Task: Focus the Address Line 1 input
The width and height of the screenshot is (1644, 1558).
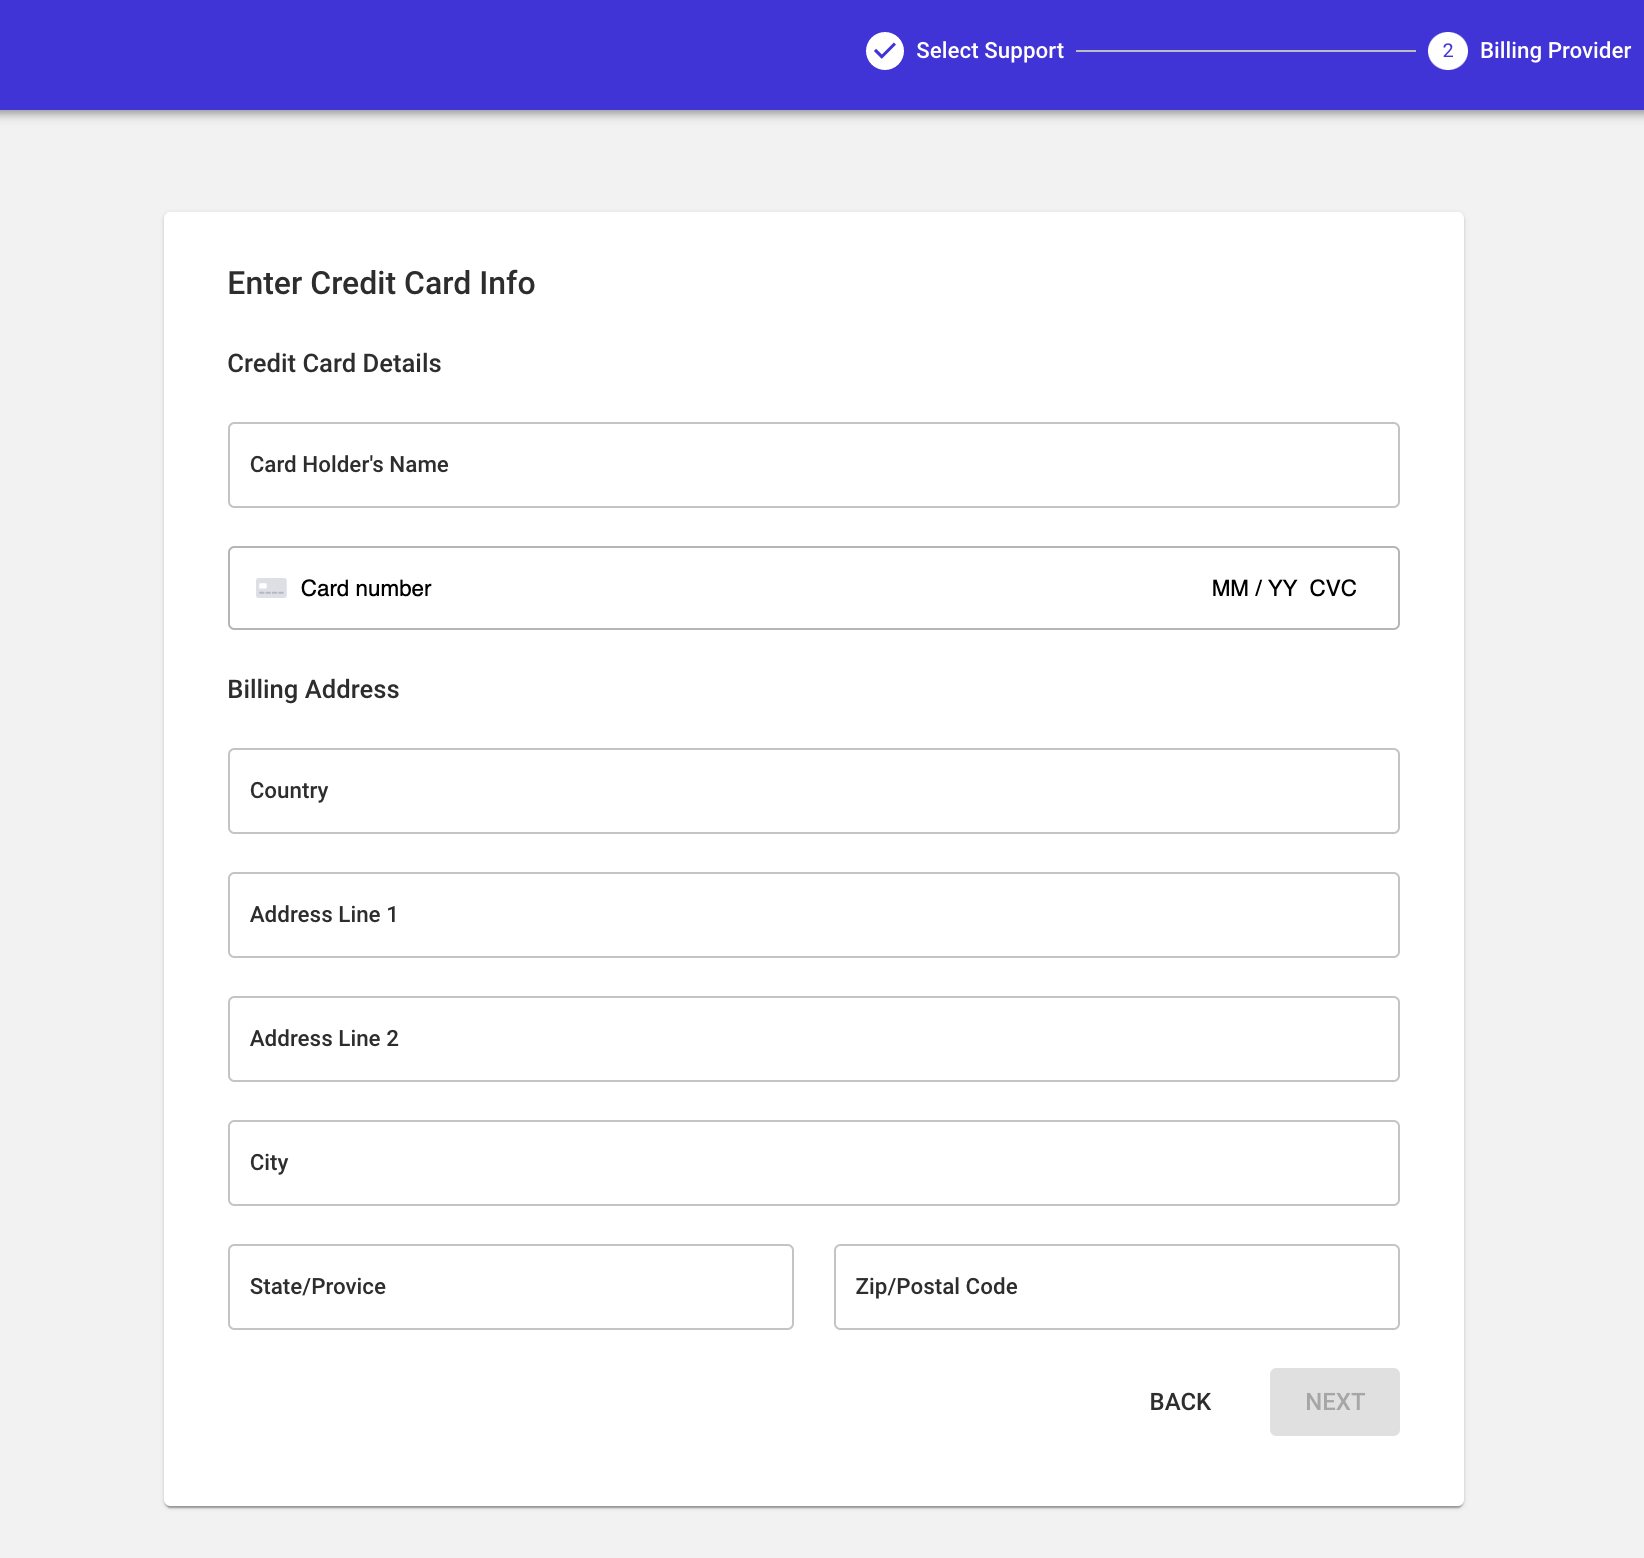Action: (x=813, y=915)
